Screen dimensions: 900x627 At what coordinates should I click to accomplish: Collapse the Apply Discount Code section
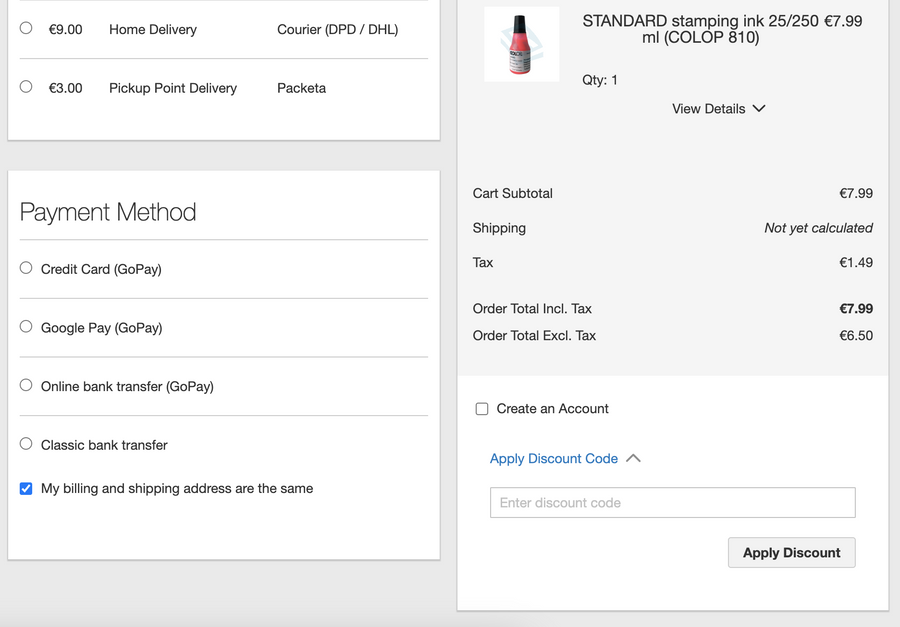pos(554,459)
